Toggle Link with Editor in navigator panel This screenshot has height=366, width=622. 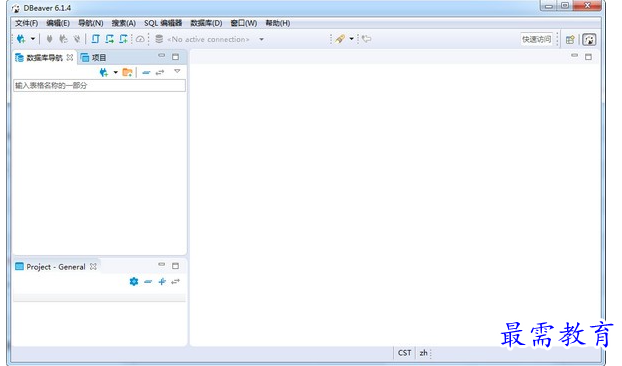coord(160,73)
